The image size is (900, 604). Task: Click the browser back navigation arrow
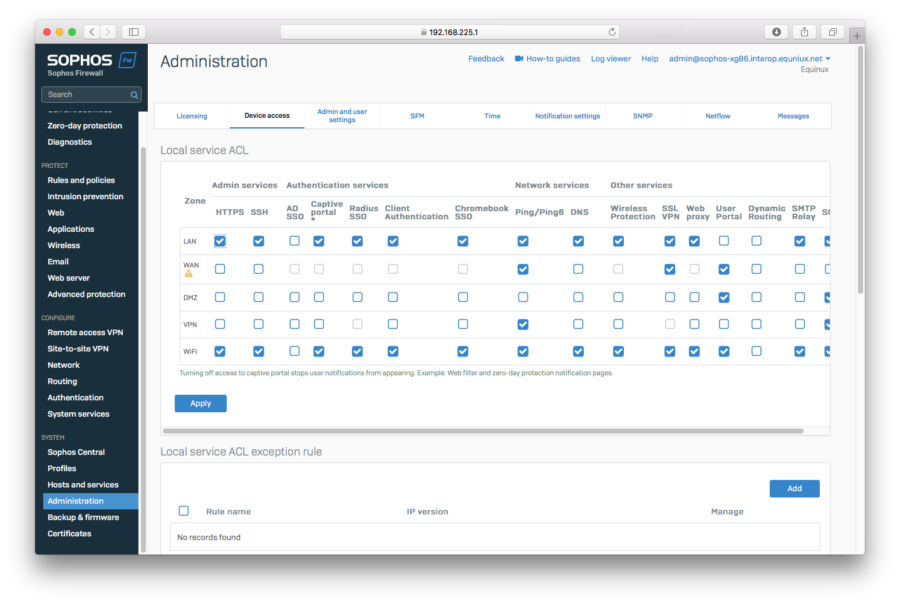tap(92, 32)
